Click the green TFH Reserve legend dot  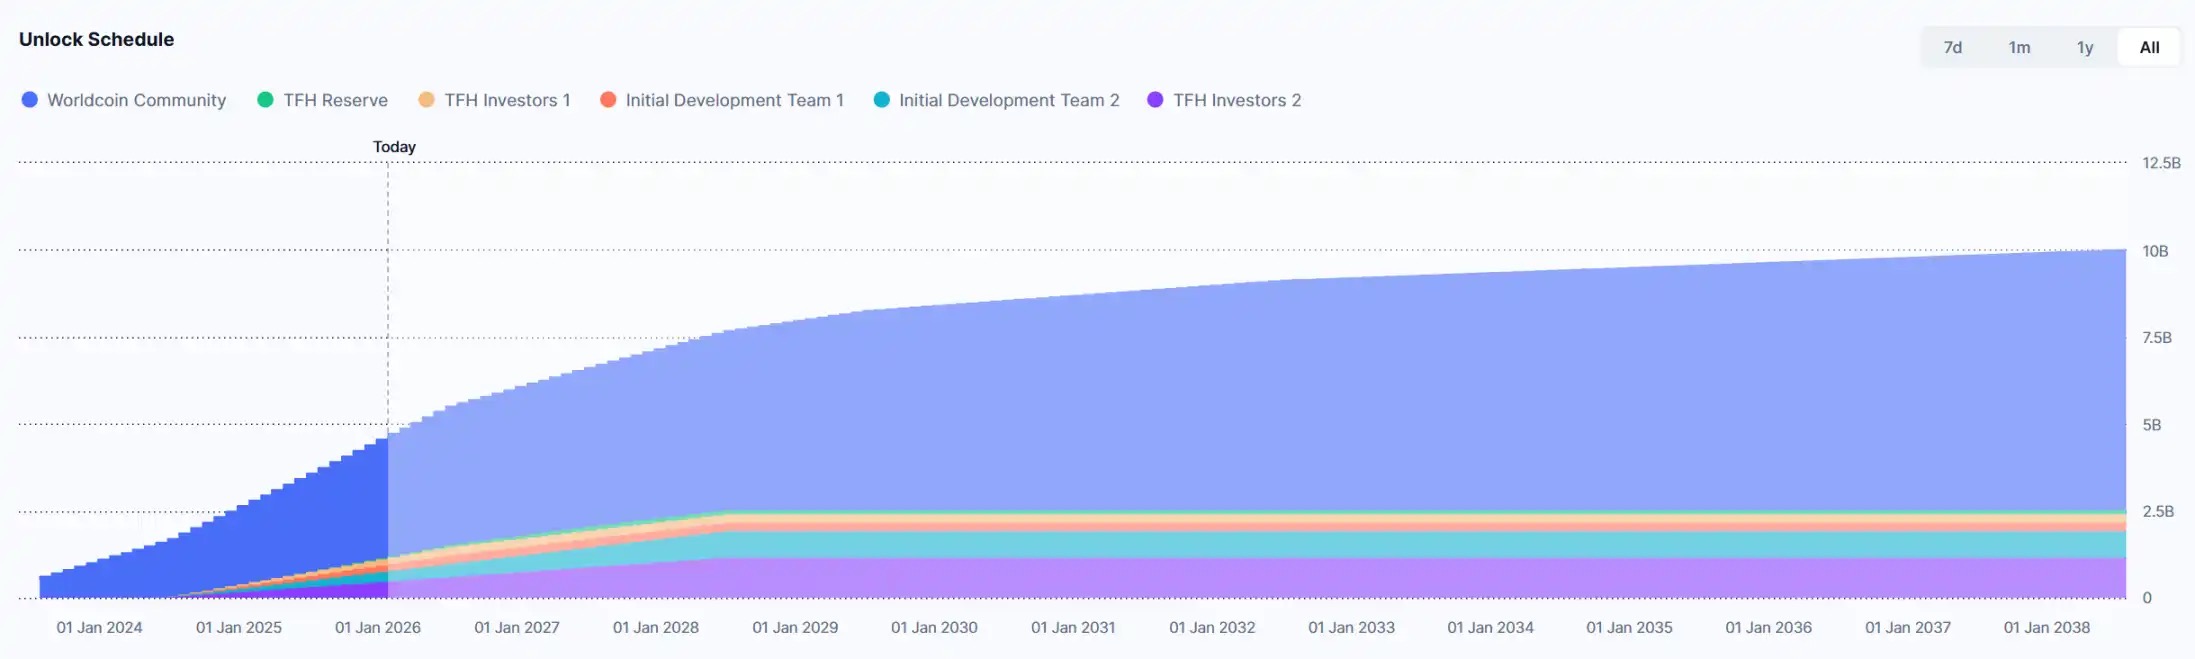265,100
